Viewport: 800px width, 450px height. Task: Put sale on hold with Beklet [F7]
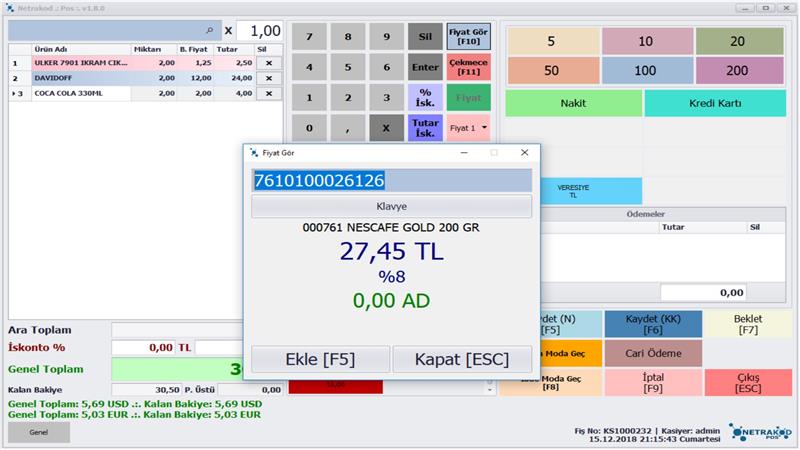(748, 324)
